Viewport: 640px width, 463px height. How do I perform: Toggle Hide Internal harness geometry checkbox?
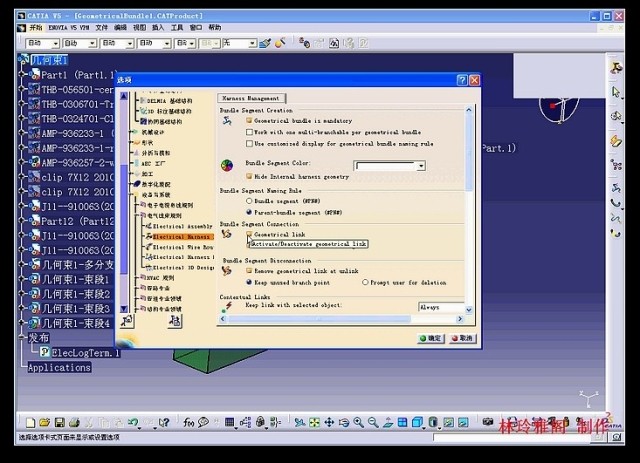point(249,176)
